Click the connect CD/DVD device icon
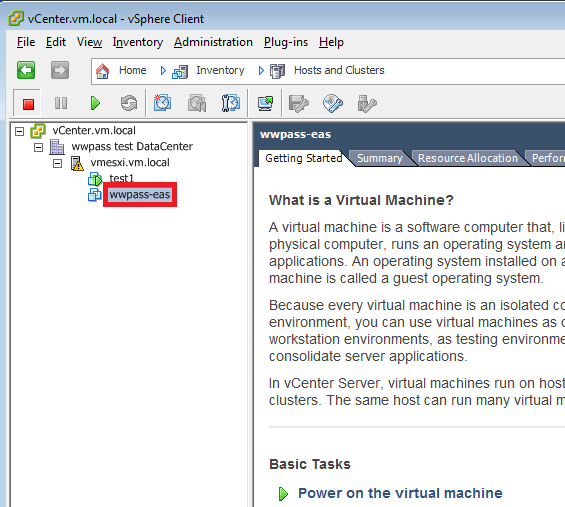 click(333, 104)
